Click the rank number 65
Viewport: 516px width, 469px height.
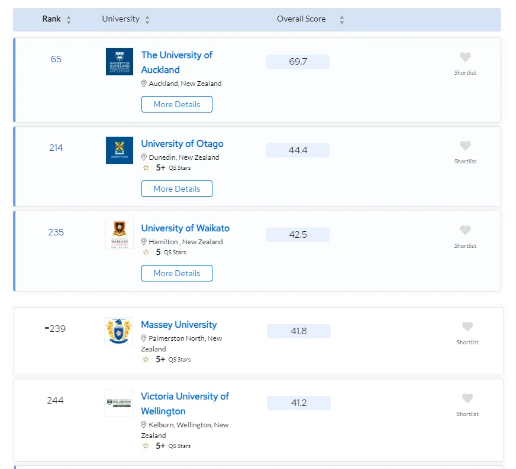(56, 59)
